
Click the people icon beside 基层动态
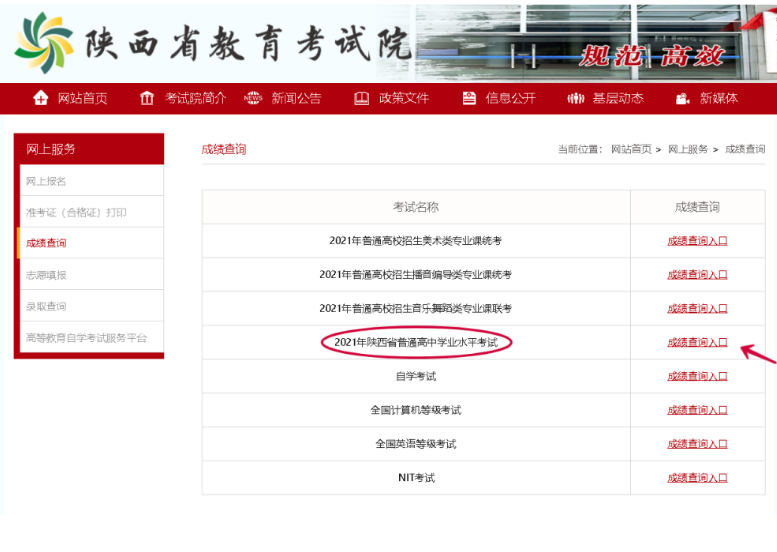click(575, 98)
